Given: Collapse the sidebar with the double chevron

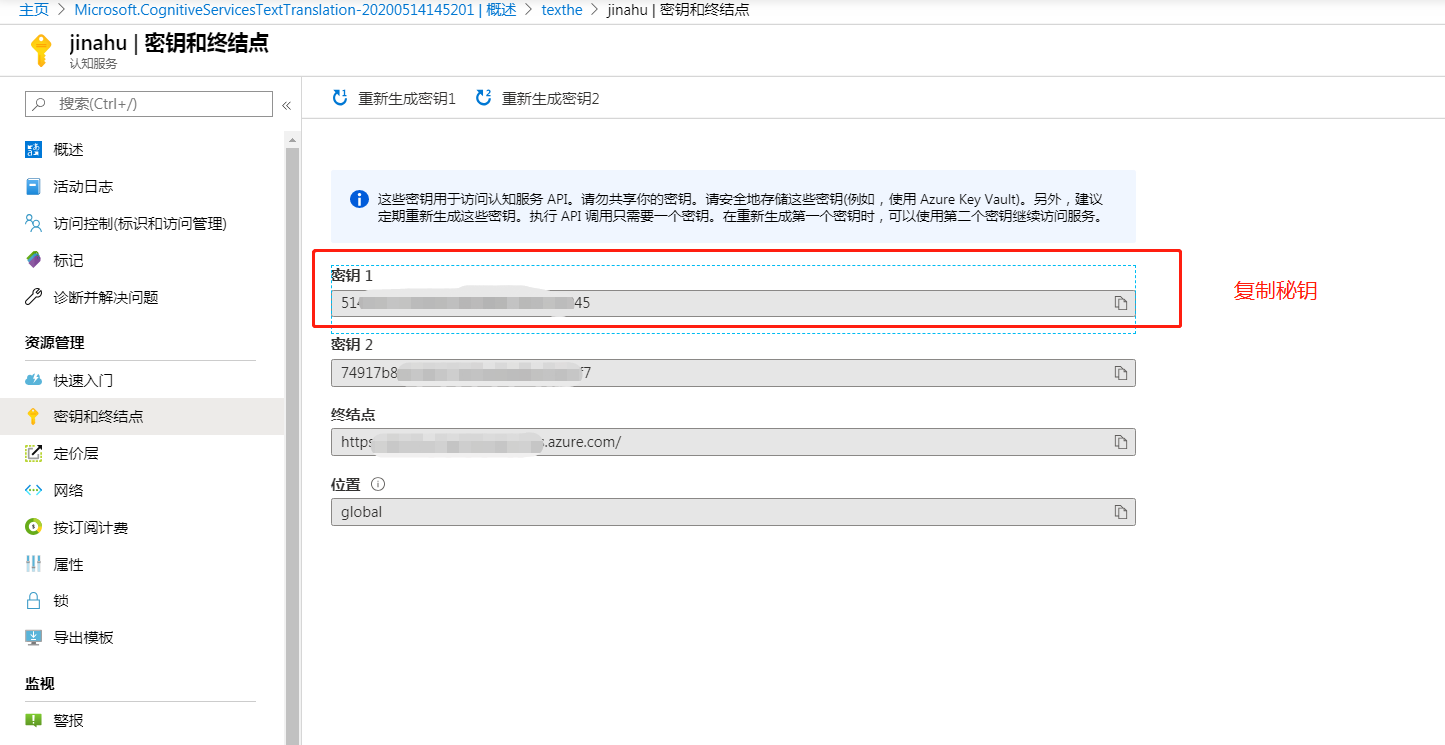Looking at the screenshot, I should click(286, 105).
